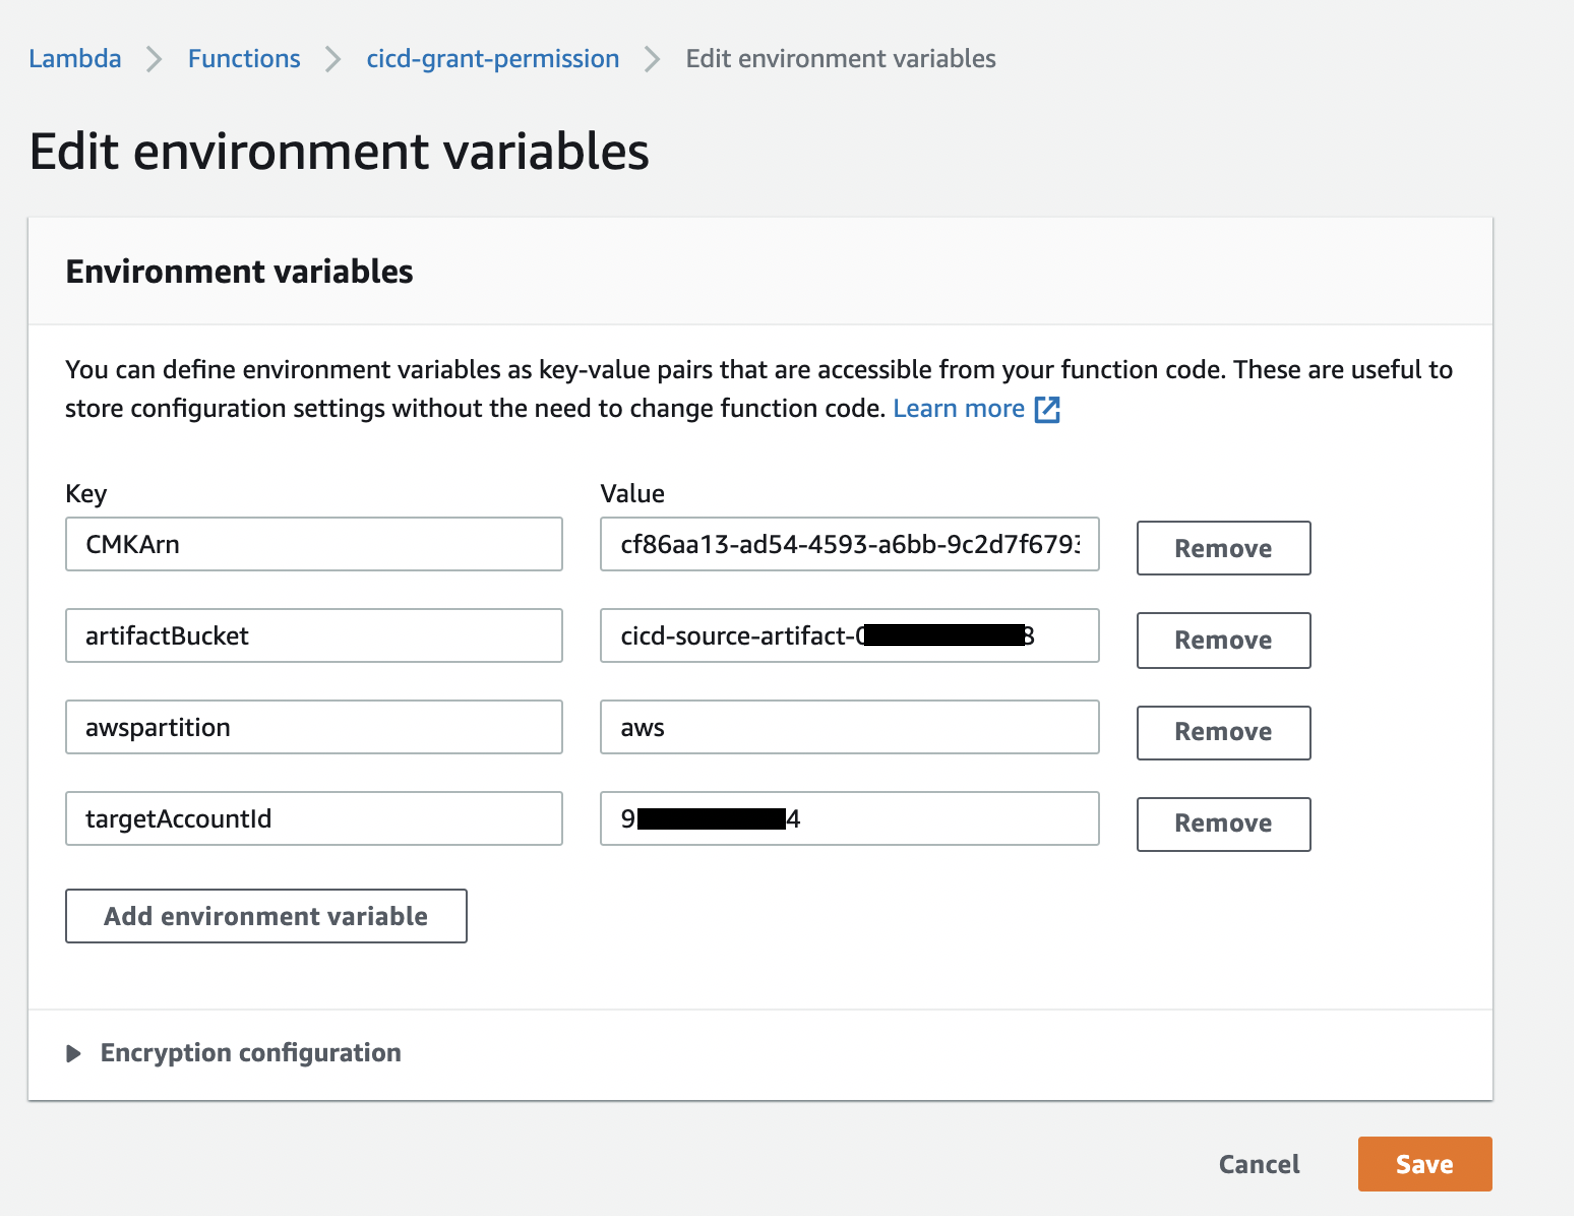Image resolution: width=1574 pixels, height=1216 pixels.
Task: Focus the targetAccountId key field
Action: (314, 819)
